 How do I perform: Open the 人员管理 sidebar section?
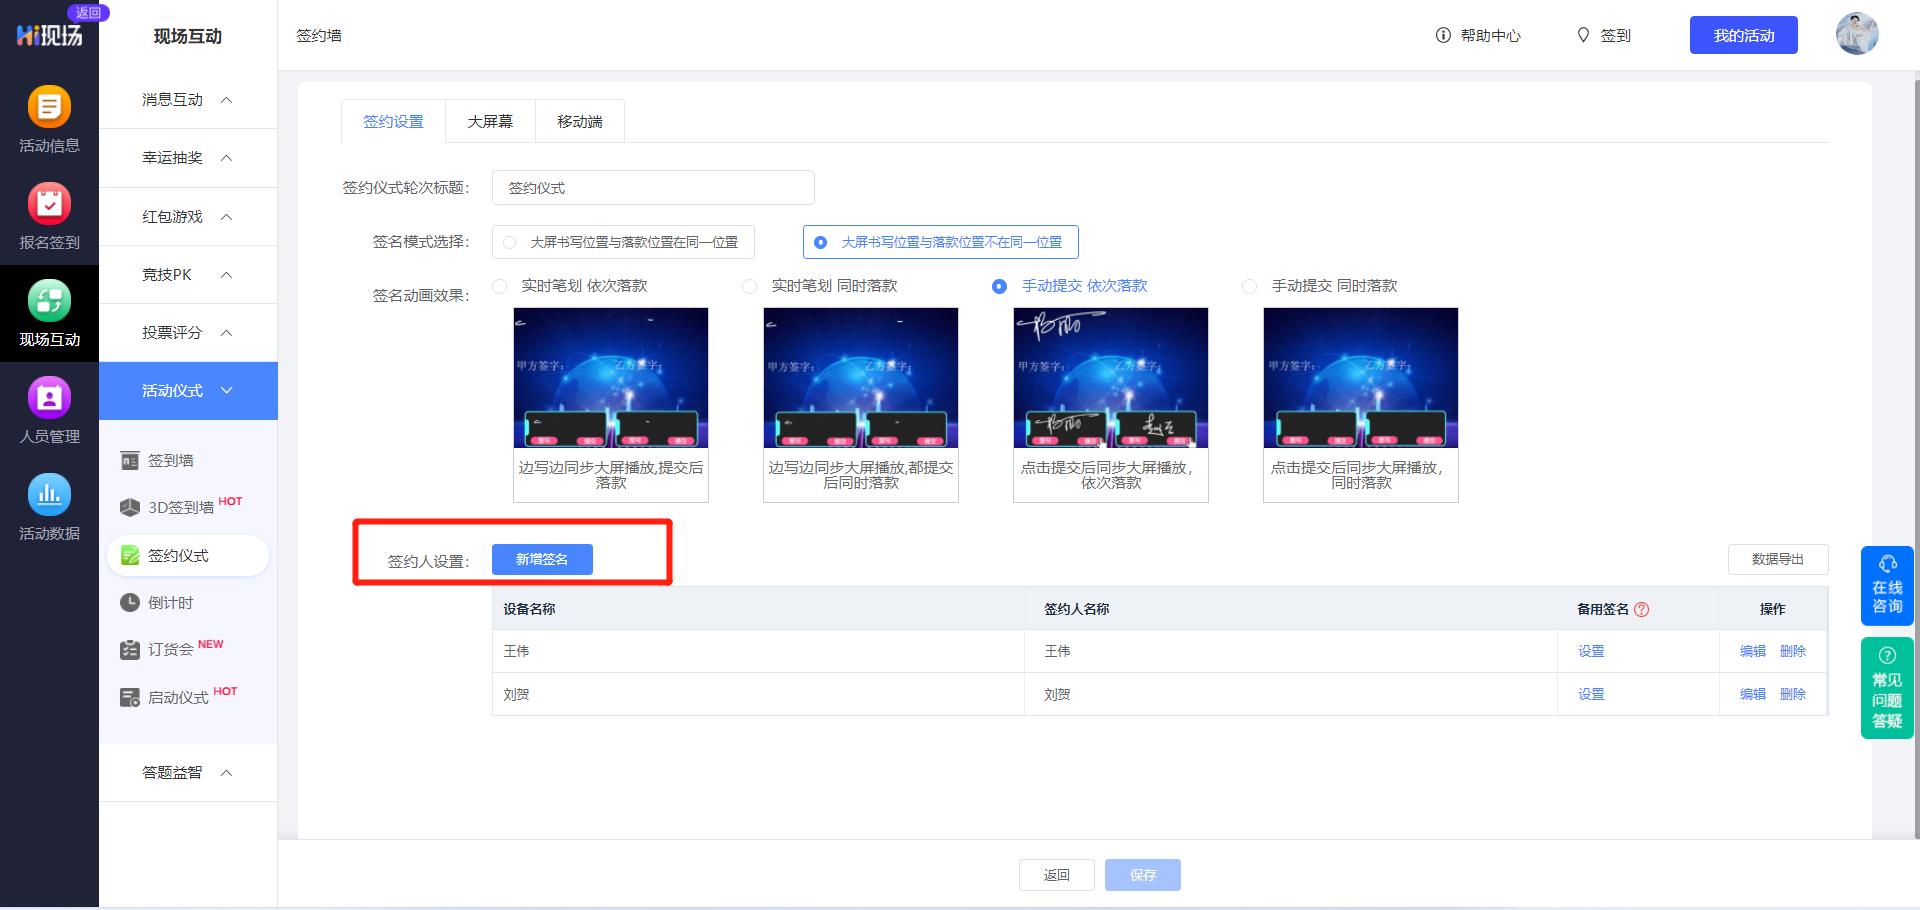(x=49, y=411)
